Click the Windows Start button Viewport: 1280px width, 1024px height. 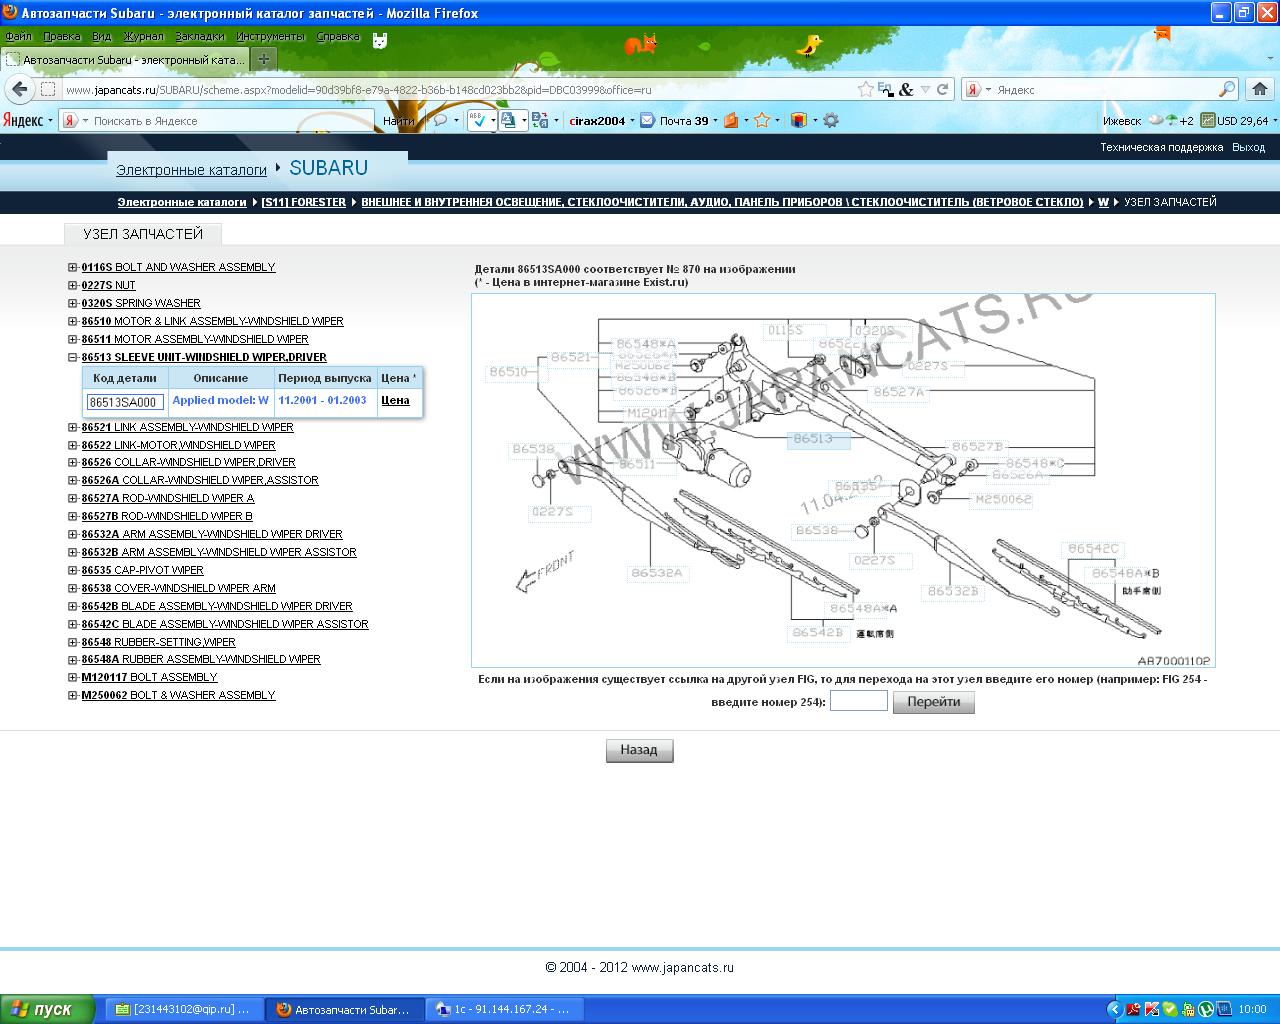coord(47,1009)
